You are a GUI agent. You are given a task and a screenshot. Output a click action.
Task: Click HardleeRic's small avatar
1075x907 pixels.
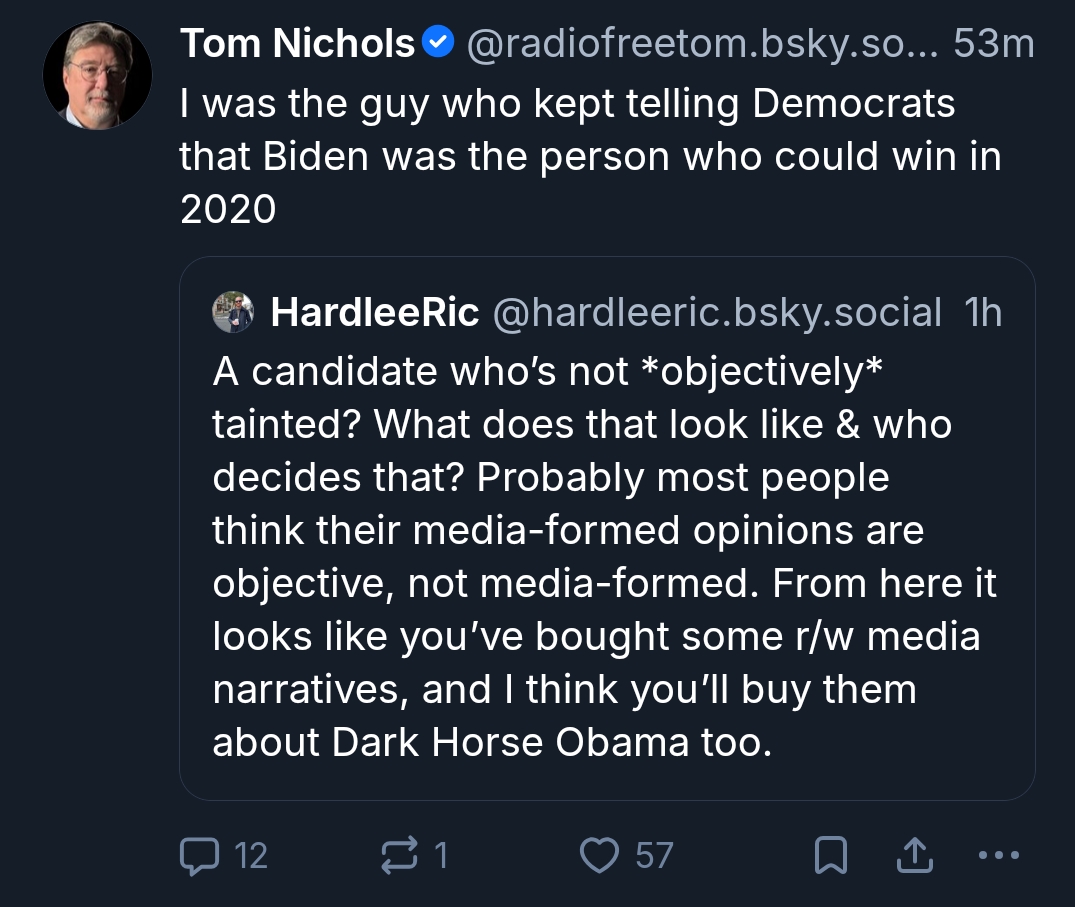(x=233, y=313)
